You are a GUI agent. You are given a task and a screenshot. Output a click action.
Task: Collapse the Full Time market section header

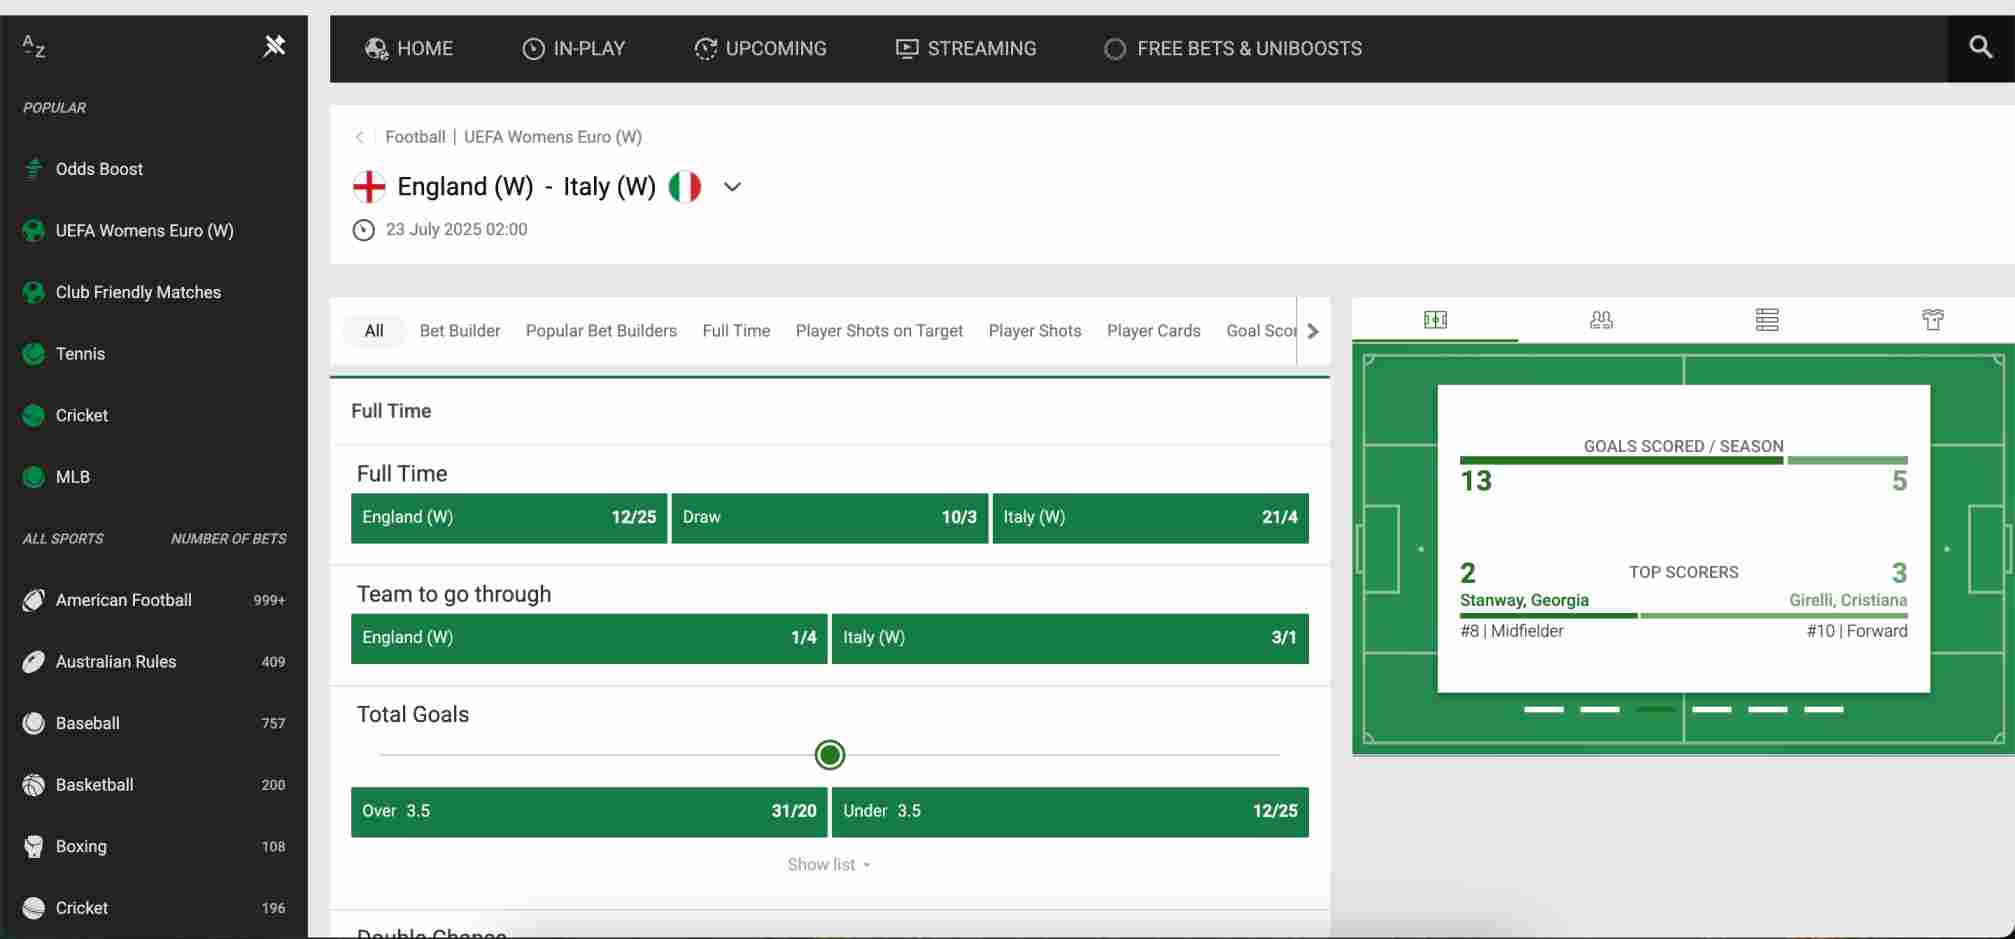point(830,411)
